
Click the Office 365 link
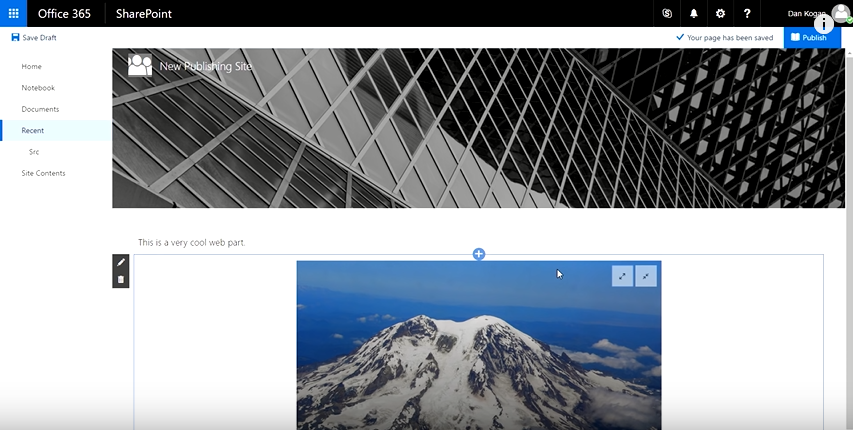64,14
